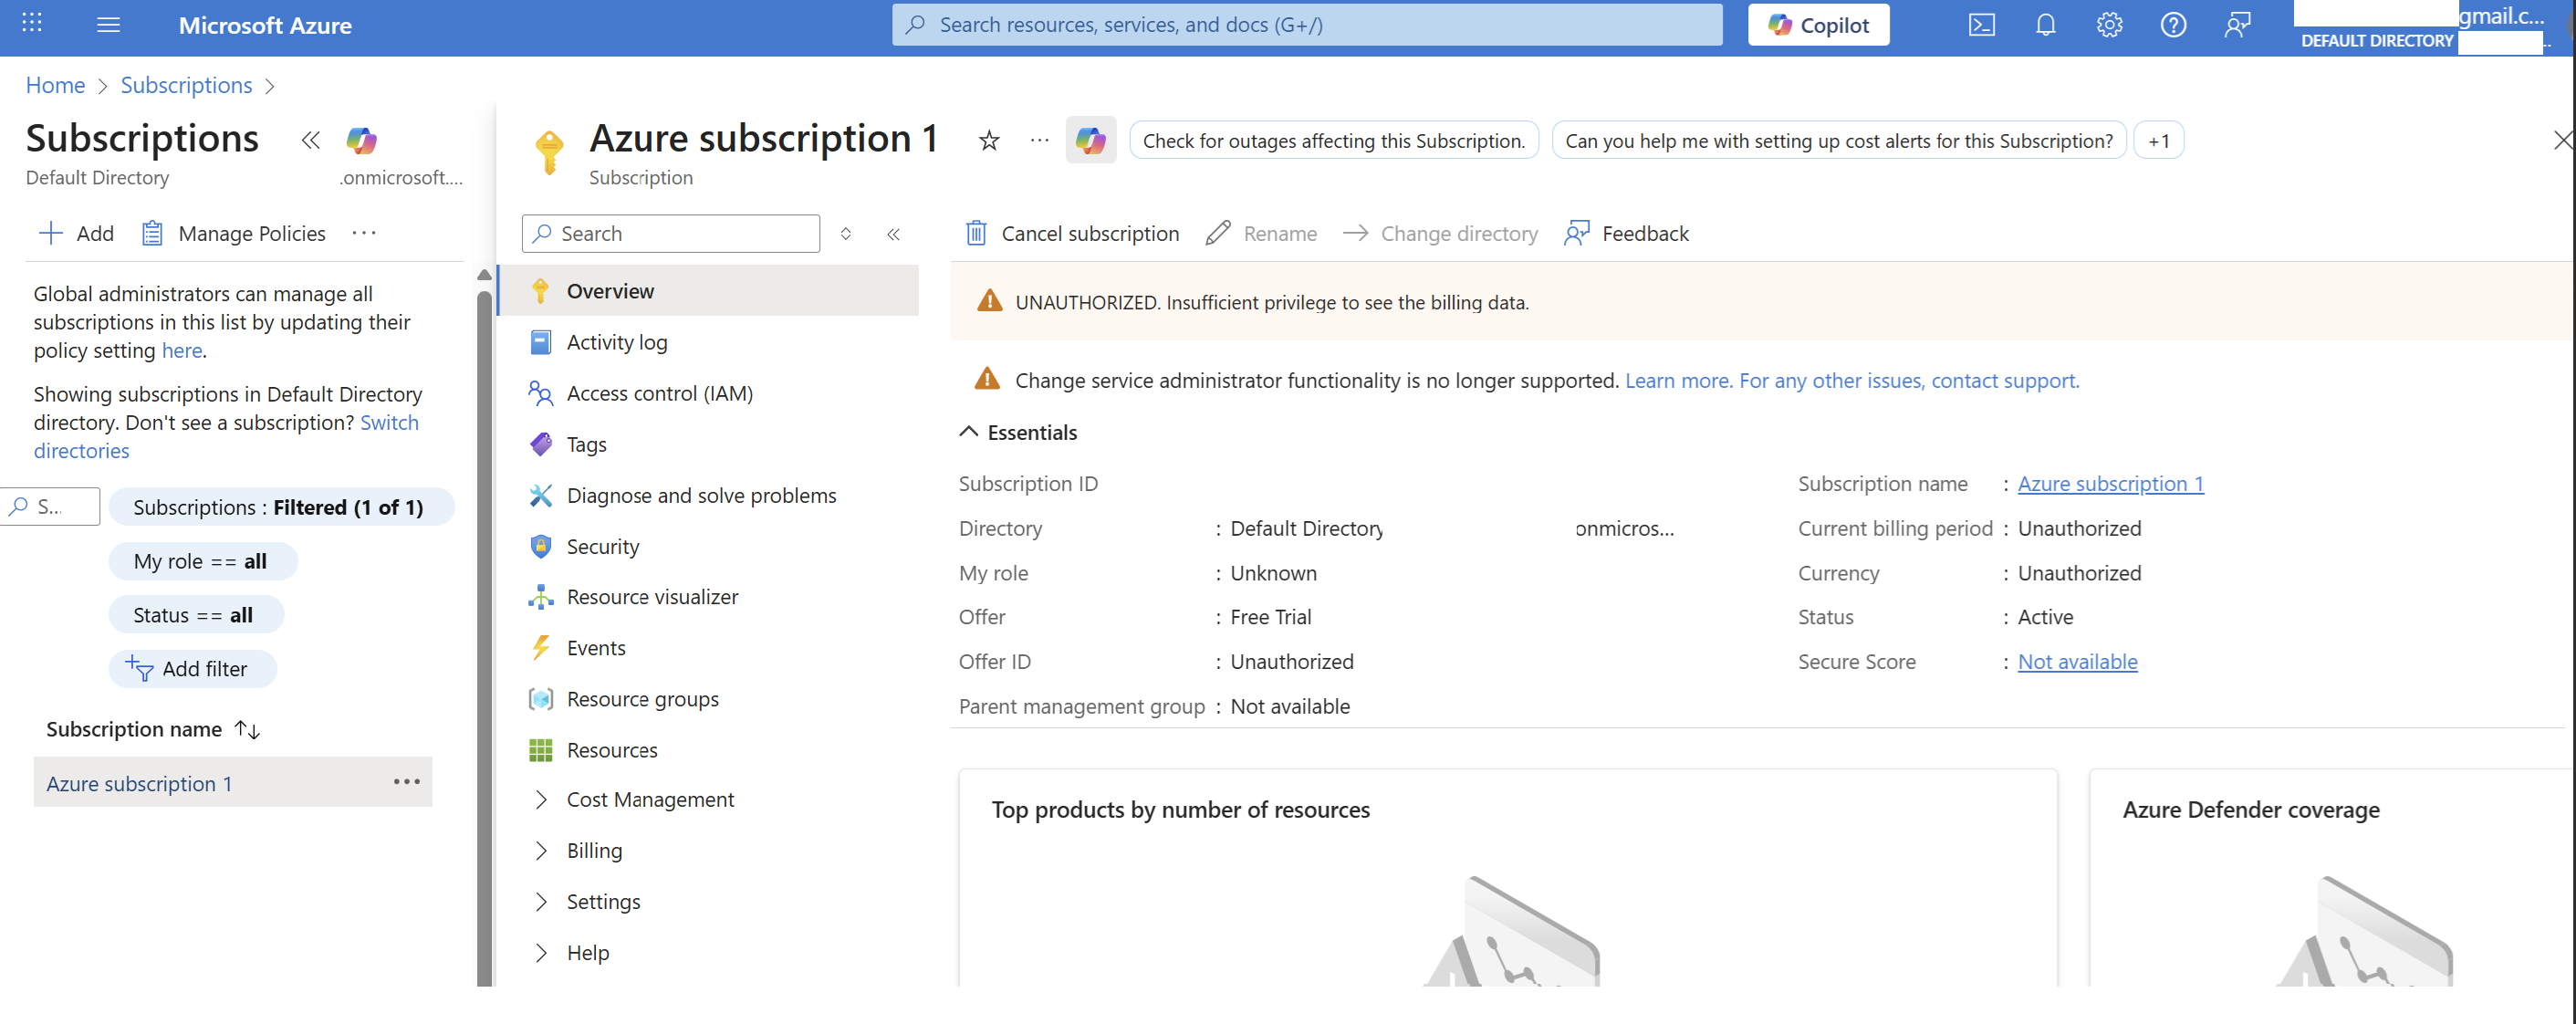This screenshot has height=1024, width=2576.
Task: Open portal settings gear
Action: (2109, 25)
